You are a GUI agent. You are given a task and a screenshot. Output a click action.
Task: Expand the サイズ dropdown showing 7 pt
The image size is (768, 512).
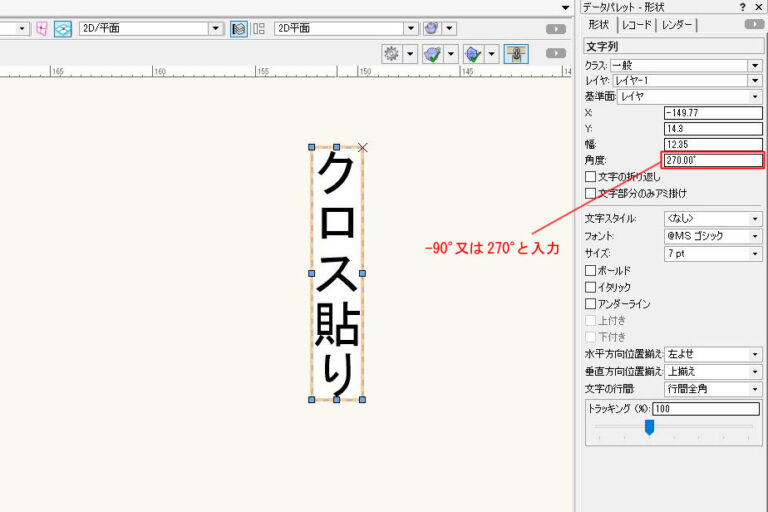tap(712, 253)
